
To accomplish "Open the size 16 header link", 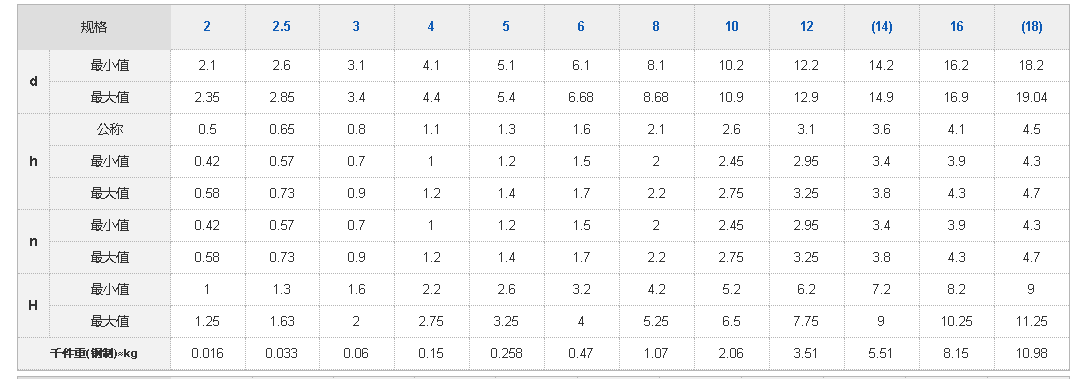I will pyautogui.click(x=957, y=27).
